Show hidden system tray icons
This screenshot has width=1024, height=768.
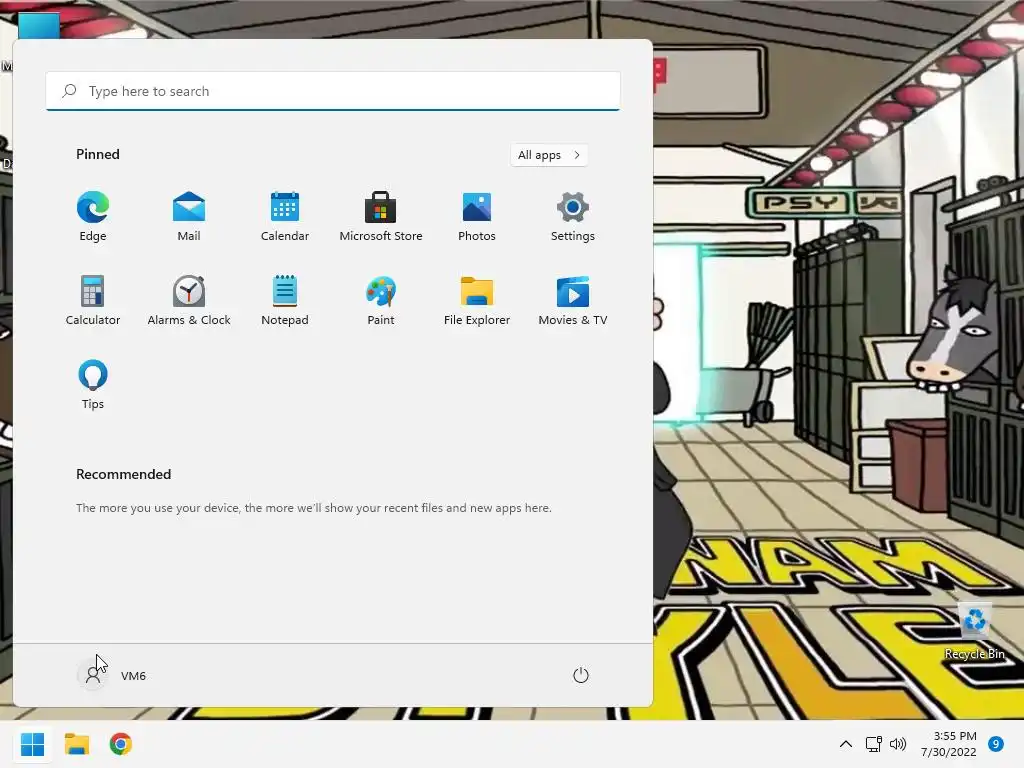coord(846,744)
